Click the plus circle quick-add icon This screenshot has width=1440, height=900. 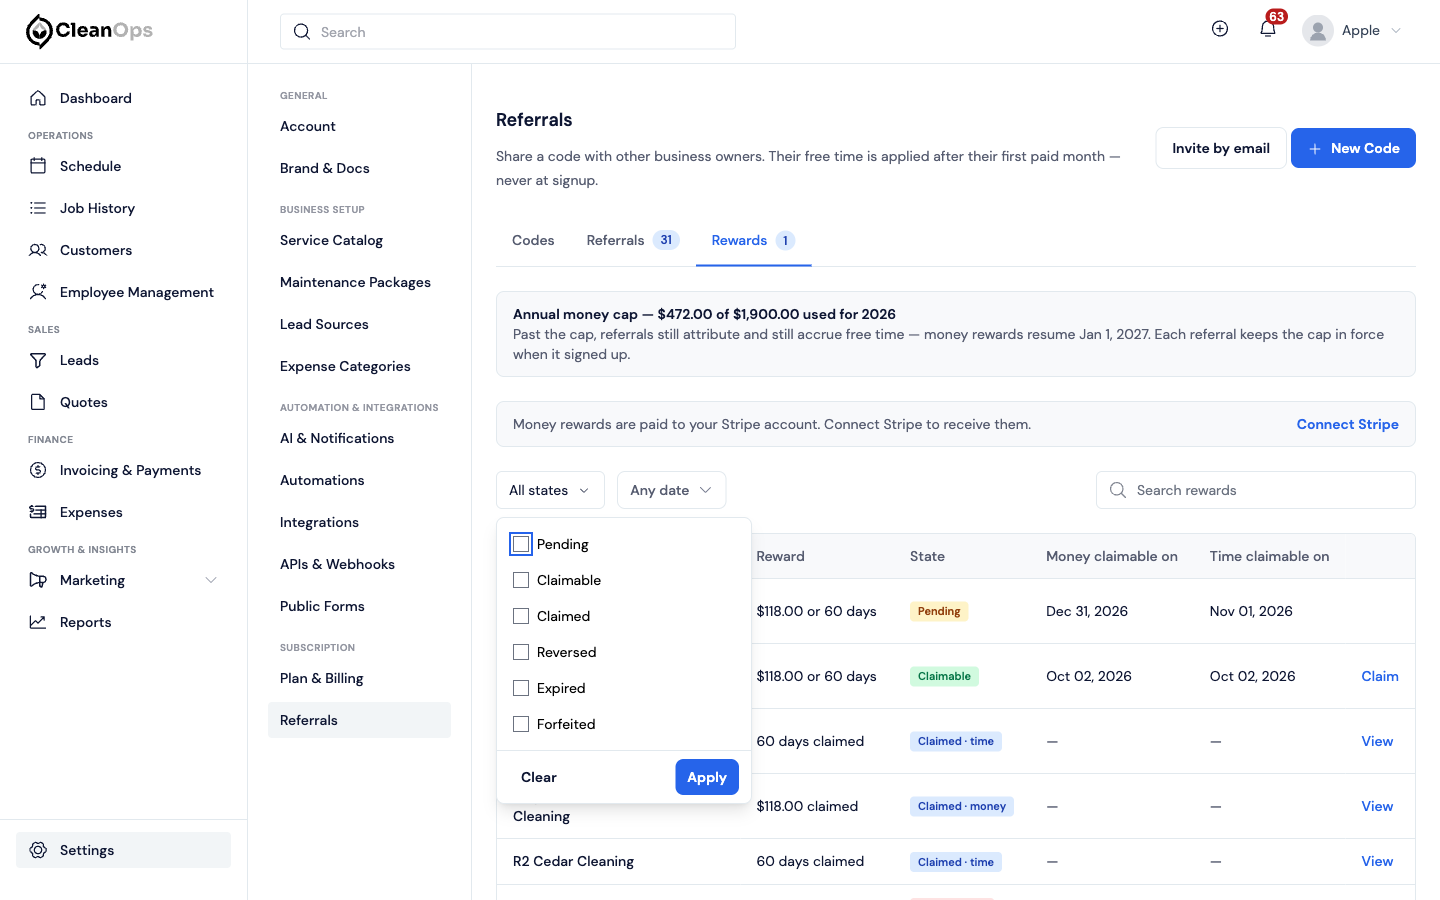(x=1220, y=29)
